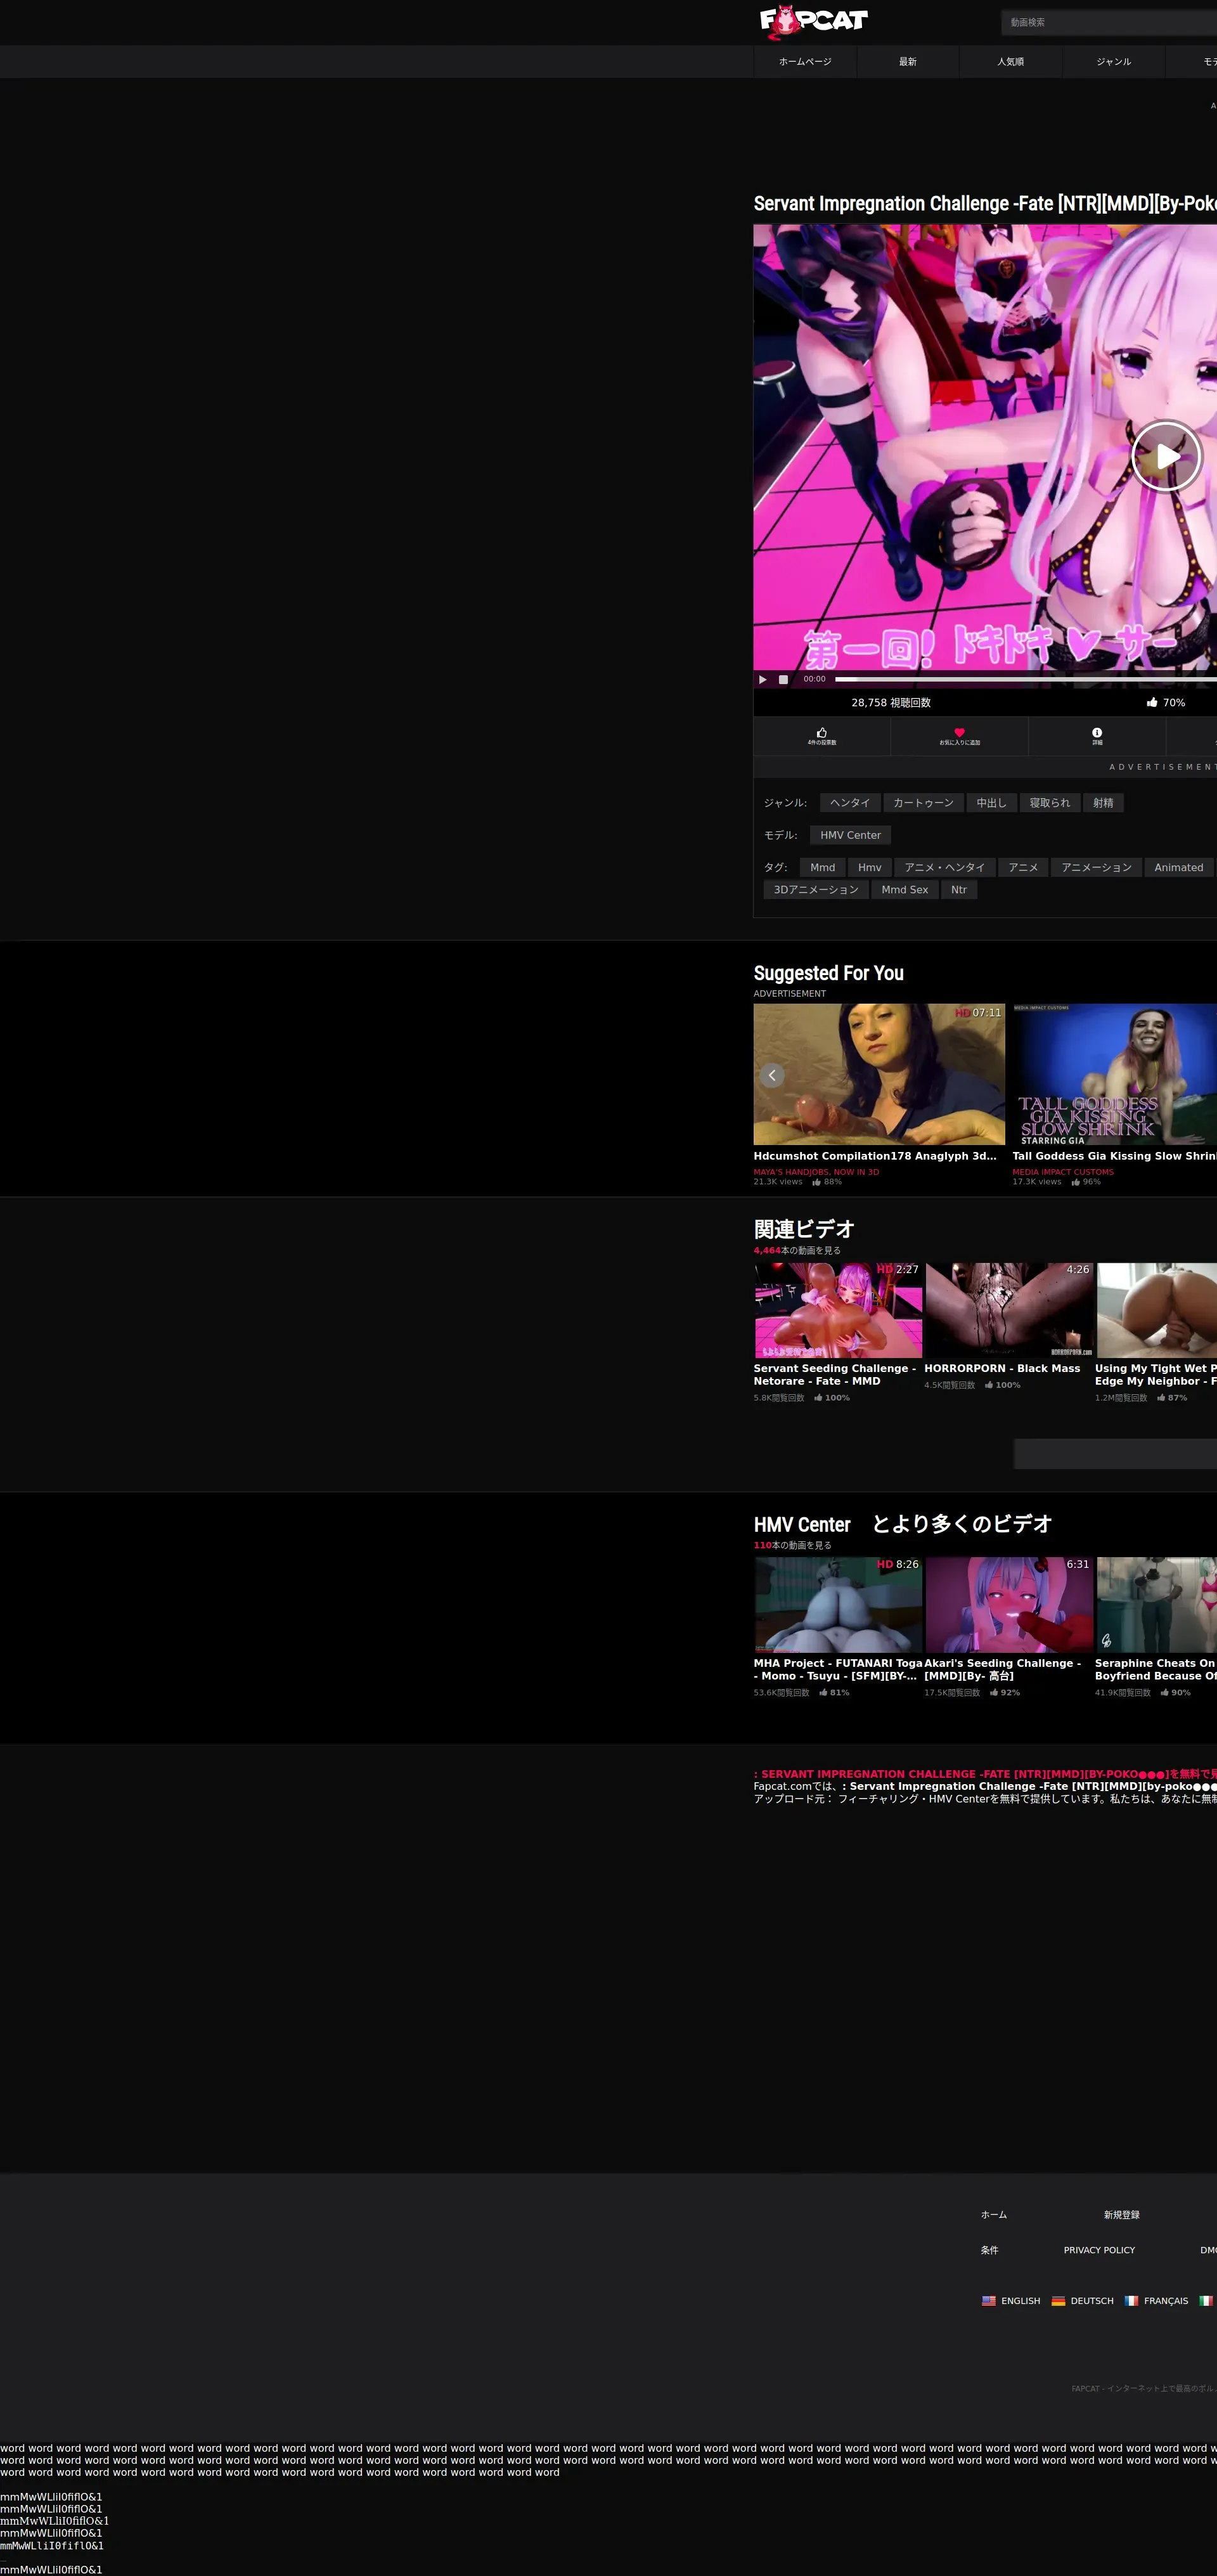Click the ホーム footer link
The image size is (1217, 2576).
pos(994,2215)
